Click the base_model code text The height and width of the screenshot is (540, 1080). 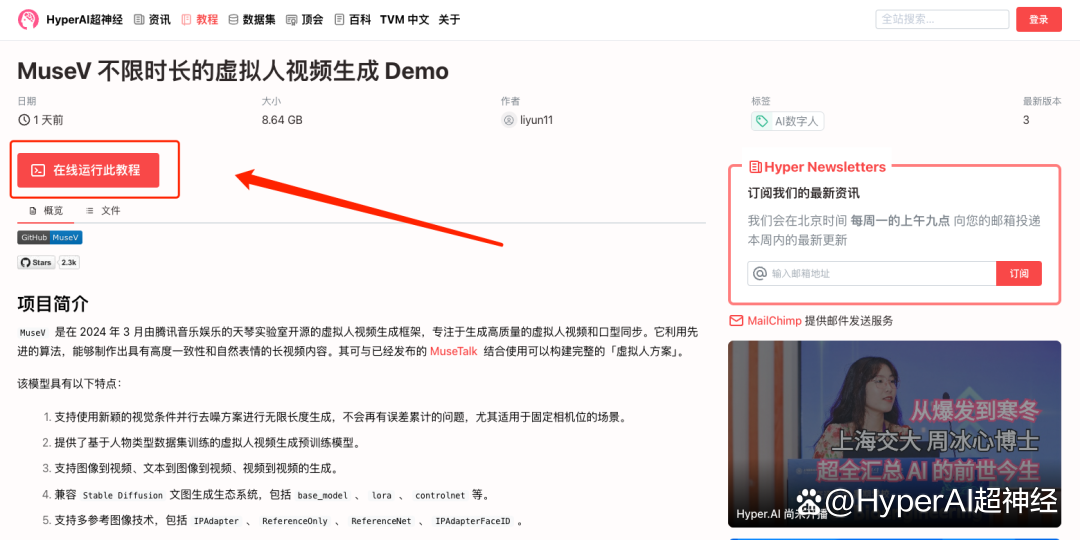pos(324,495)
